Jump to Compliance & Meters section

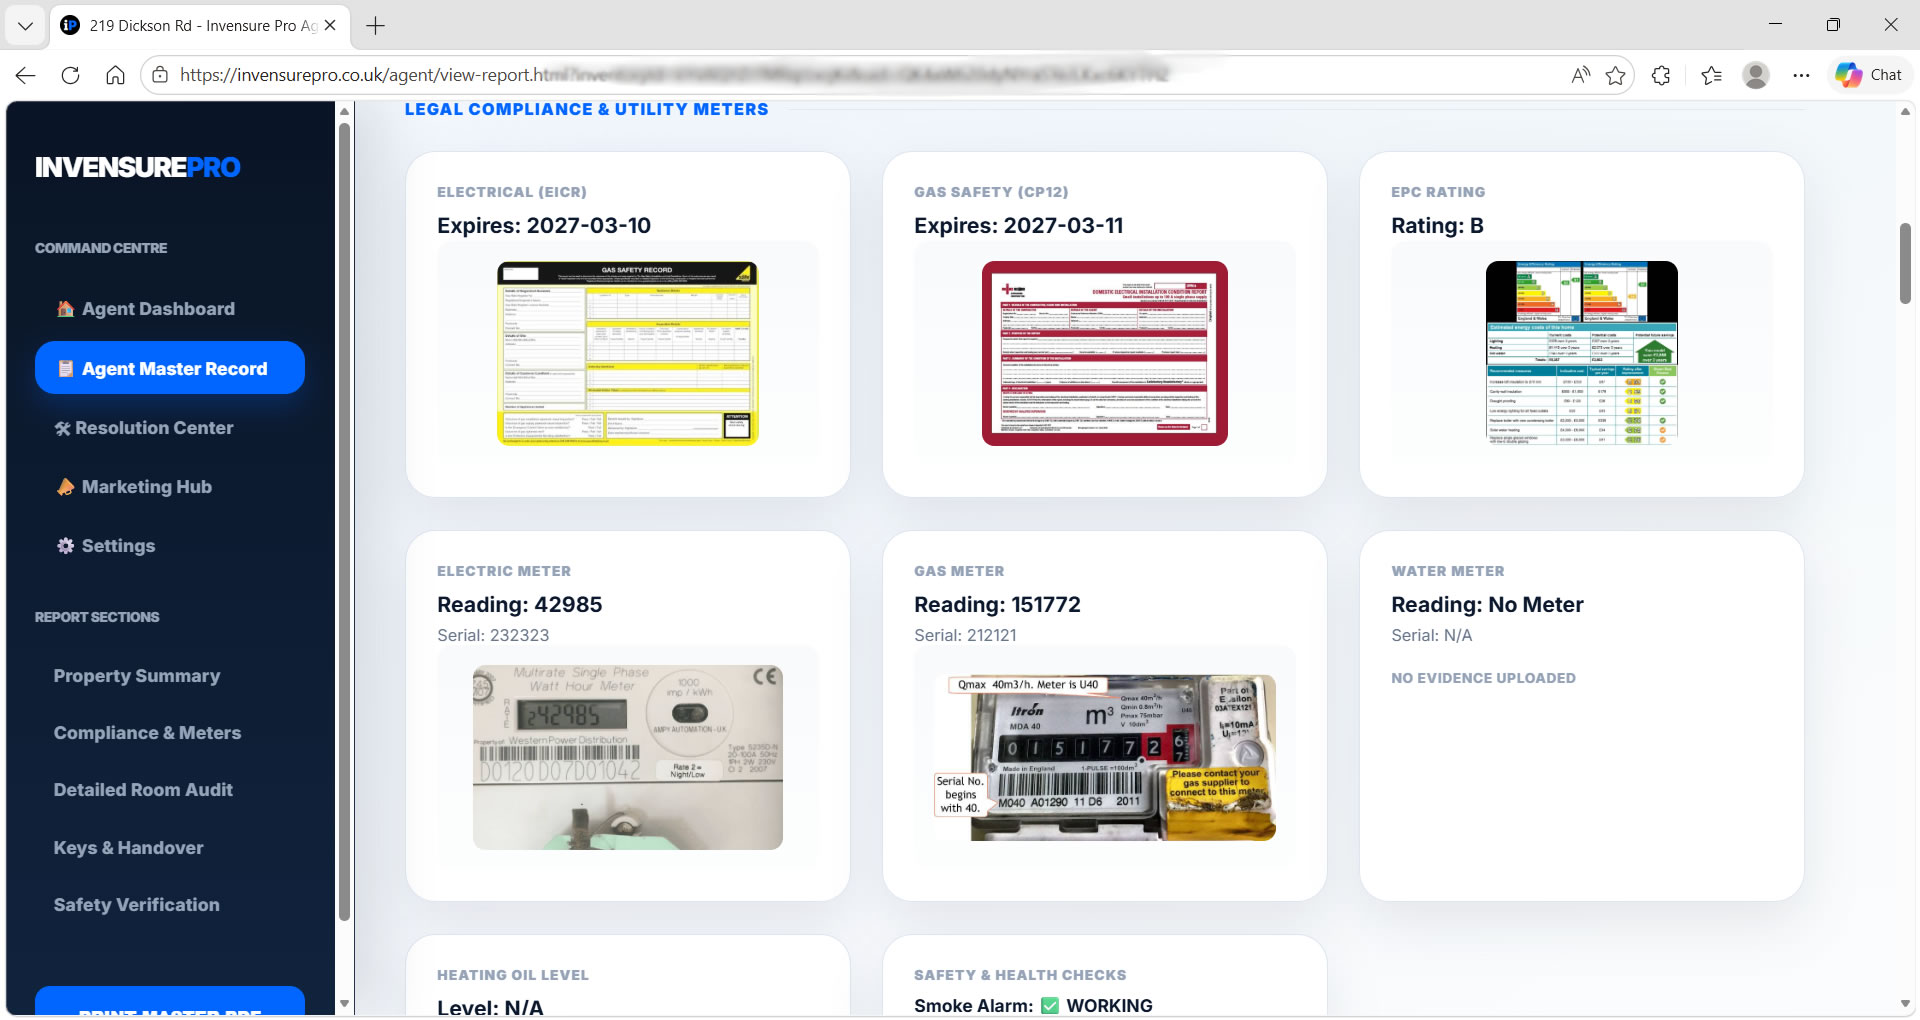point(147,733)
